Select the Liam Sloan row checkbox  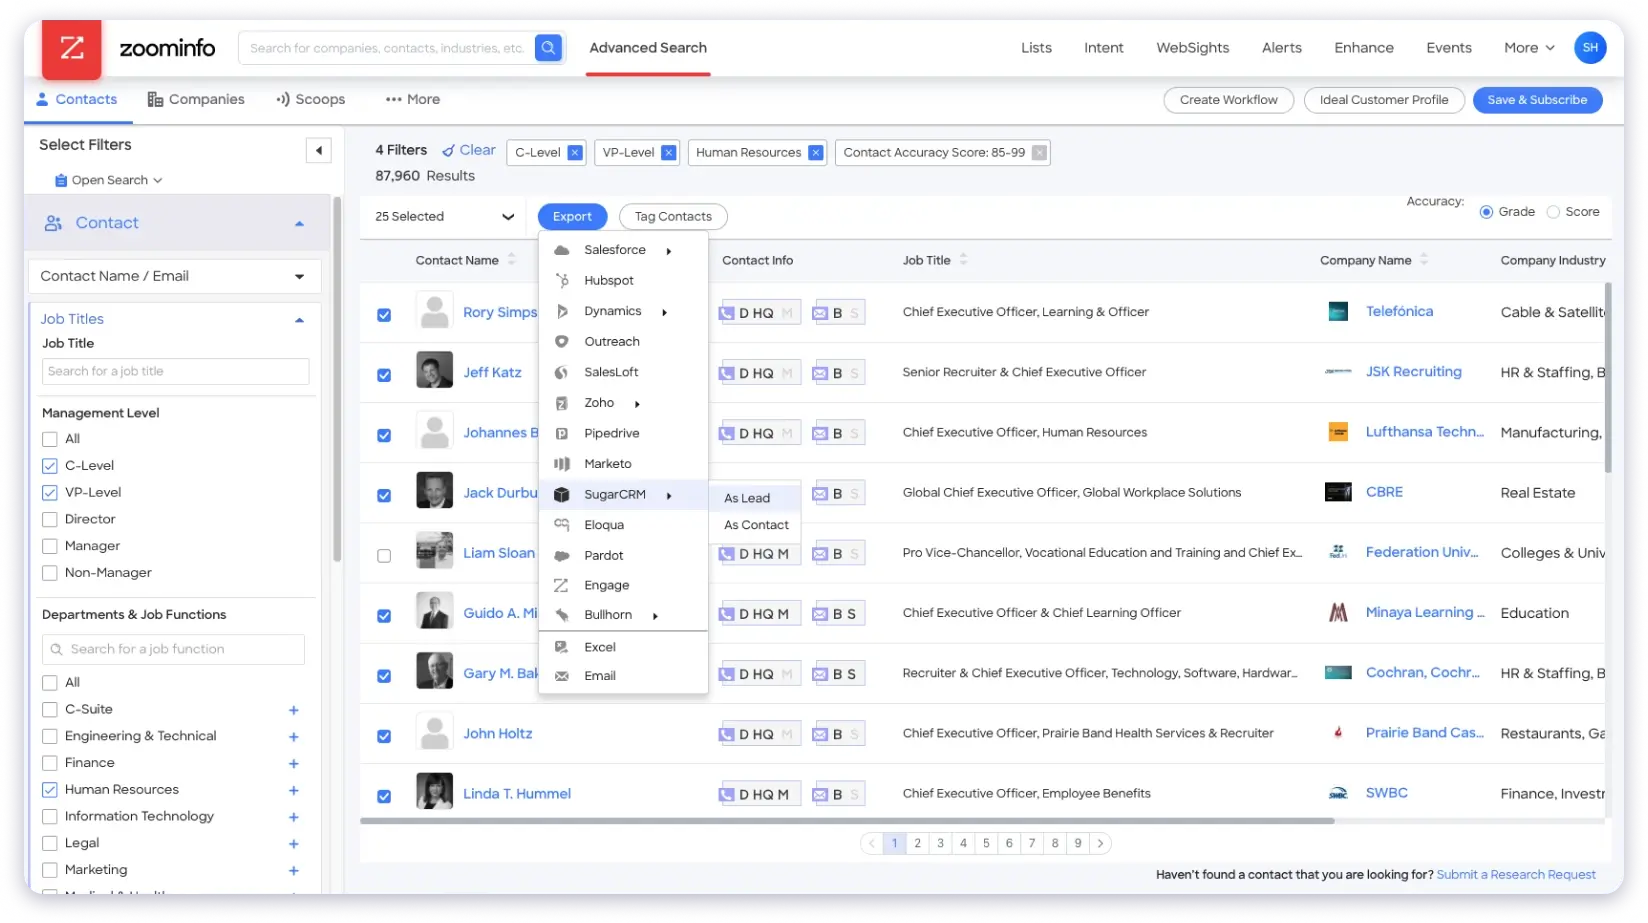click(384, 556)
